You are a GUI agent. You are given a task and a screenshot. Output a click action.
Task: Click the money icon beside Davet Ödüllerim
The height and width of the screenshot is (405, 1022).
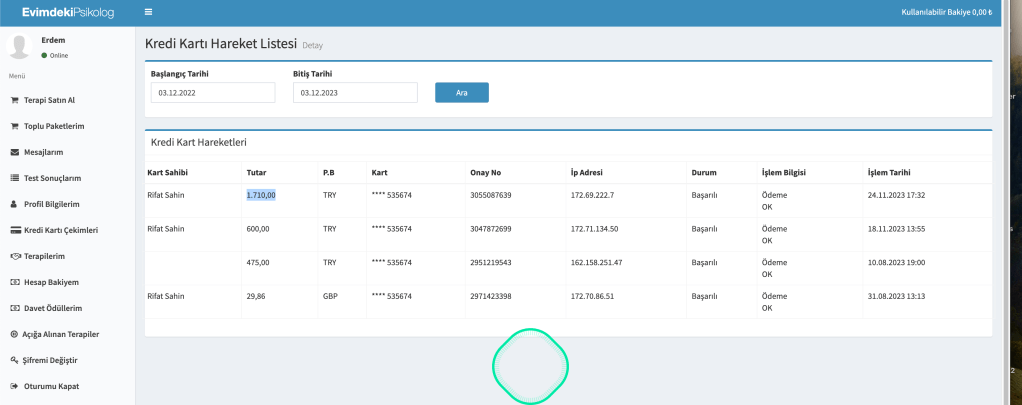click(x=15, y=308)
